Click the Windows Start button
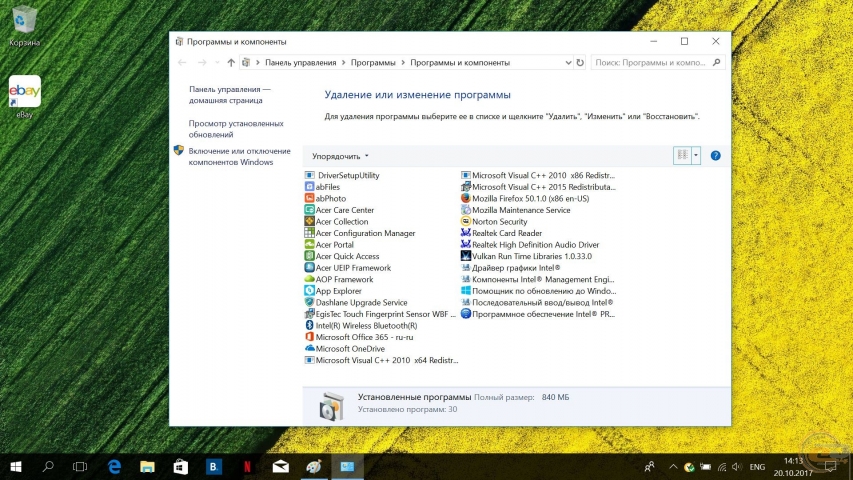 pos(16,466)
